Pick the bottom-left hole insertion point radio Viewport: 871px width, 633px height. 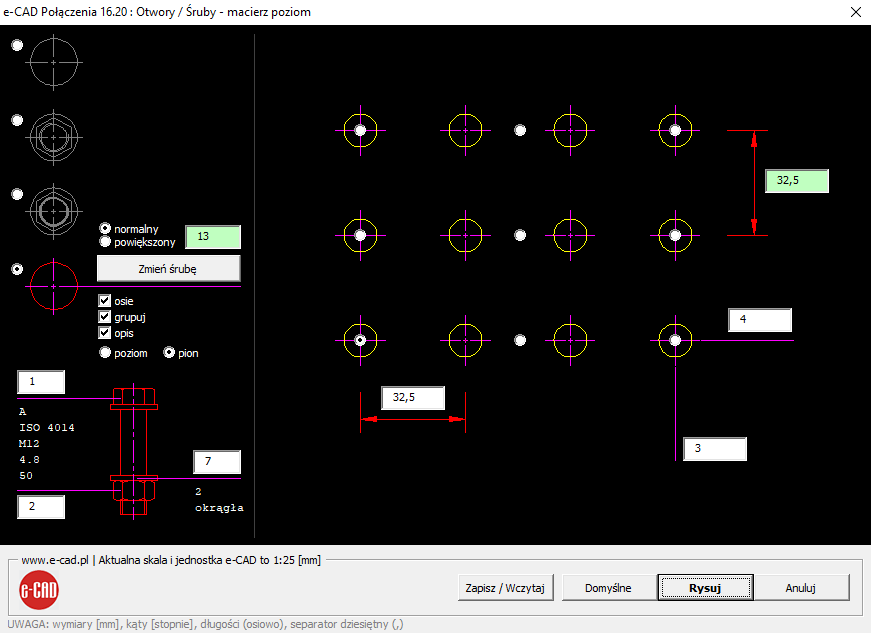point(361,340)
